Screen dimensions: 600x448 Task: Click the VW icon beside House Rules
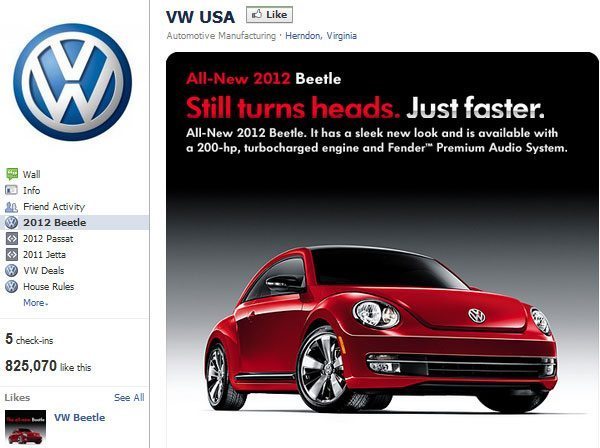click(x=11, y=287)
